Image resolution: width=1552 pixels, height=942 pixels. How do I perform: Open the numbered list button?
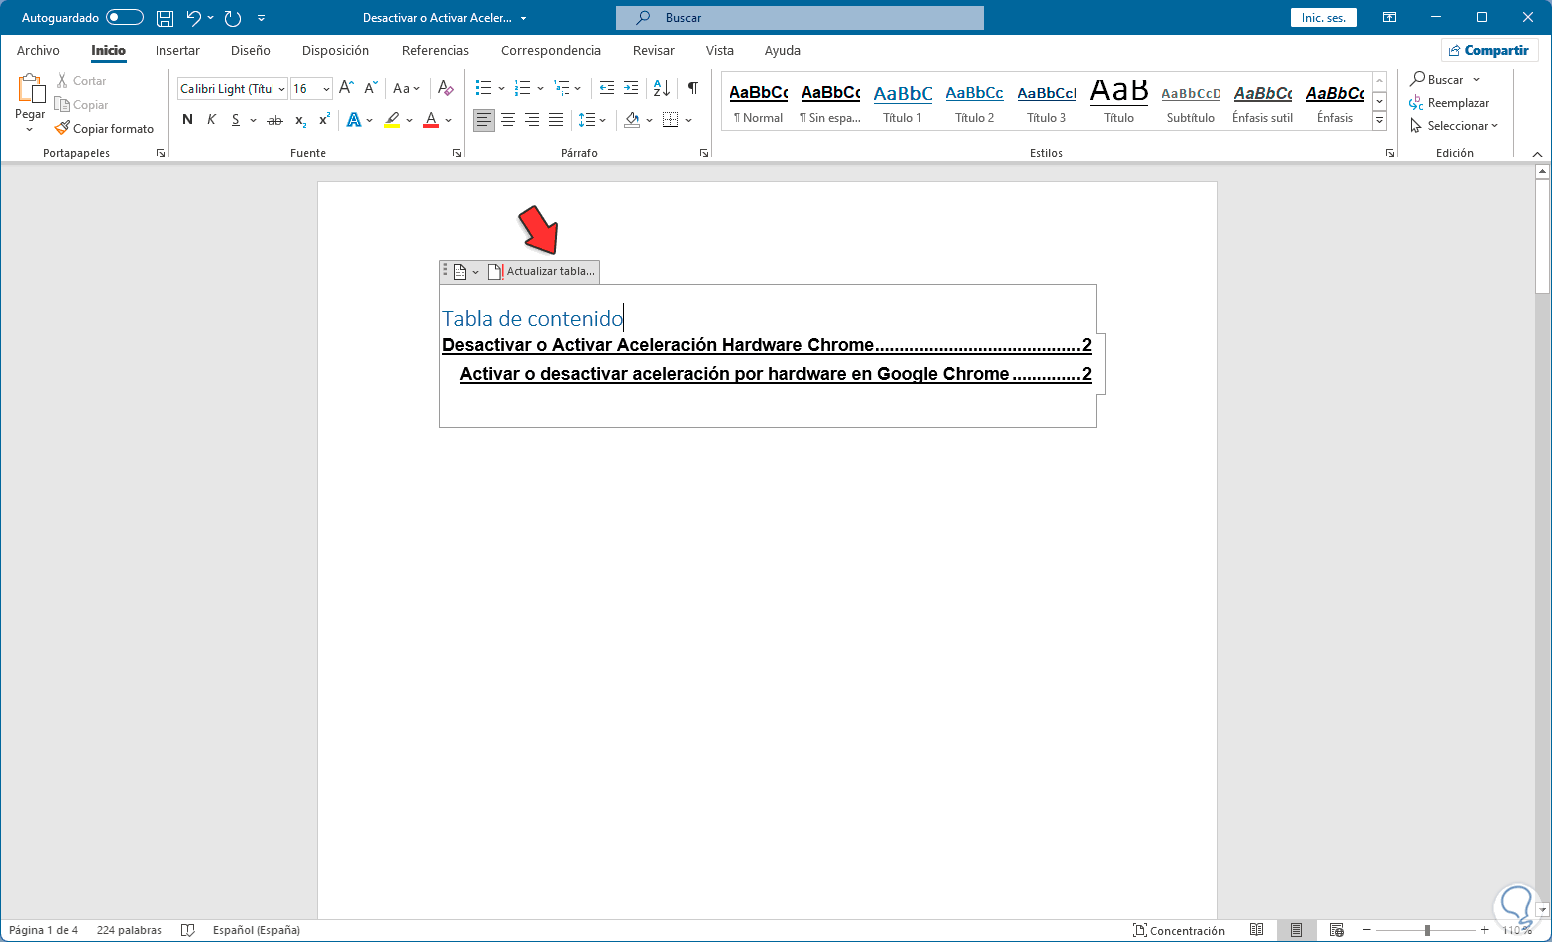[522, 88]
